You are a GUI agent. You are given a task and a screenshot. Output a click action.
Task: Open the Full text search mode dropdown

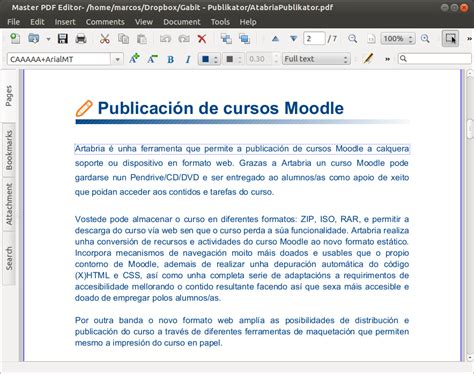tap(316, 59)
